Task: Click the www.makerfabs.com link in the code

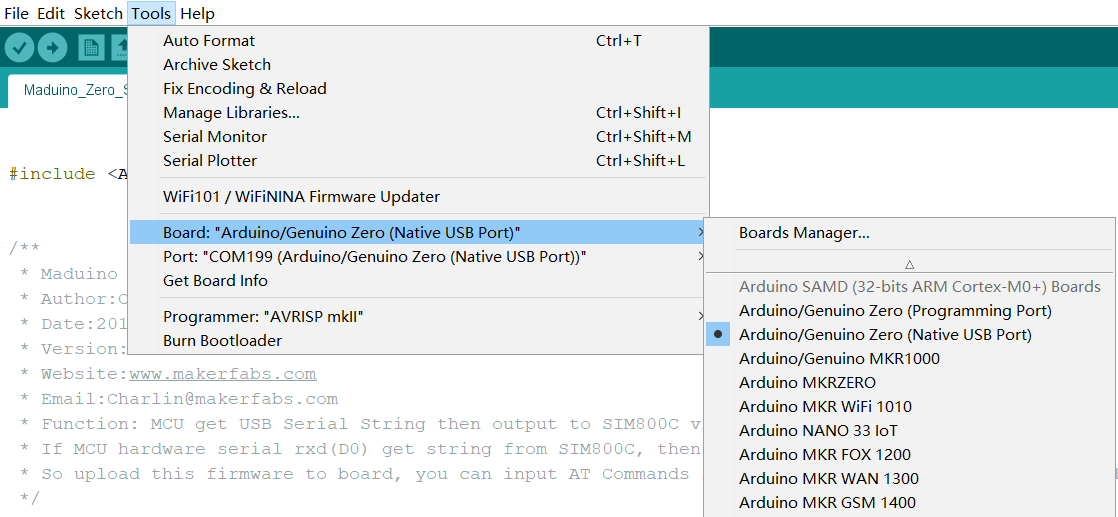Action: click(222, 374)
